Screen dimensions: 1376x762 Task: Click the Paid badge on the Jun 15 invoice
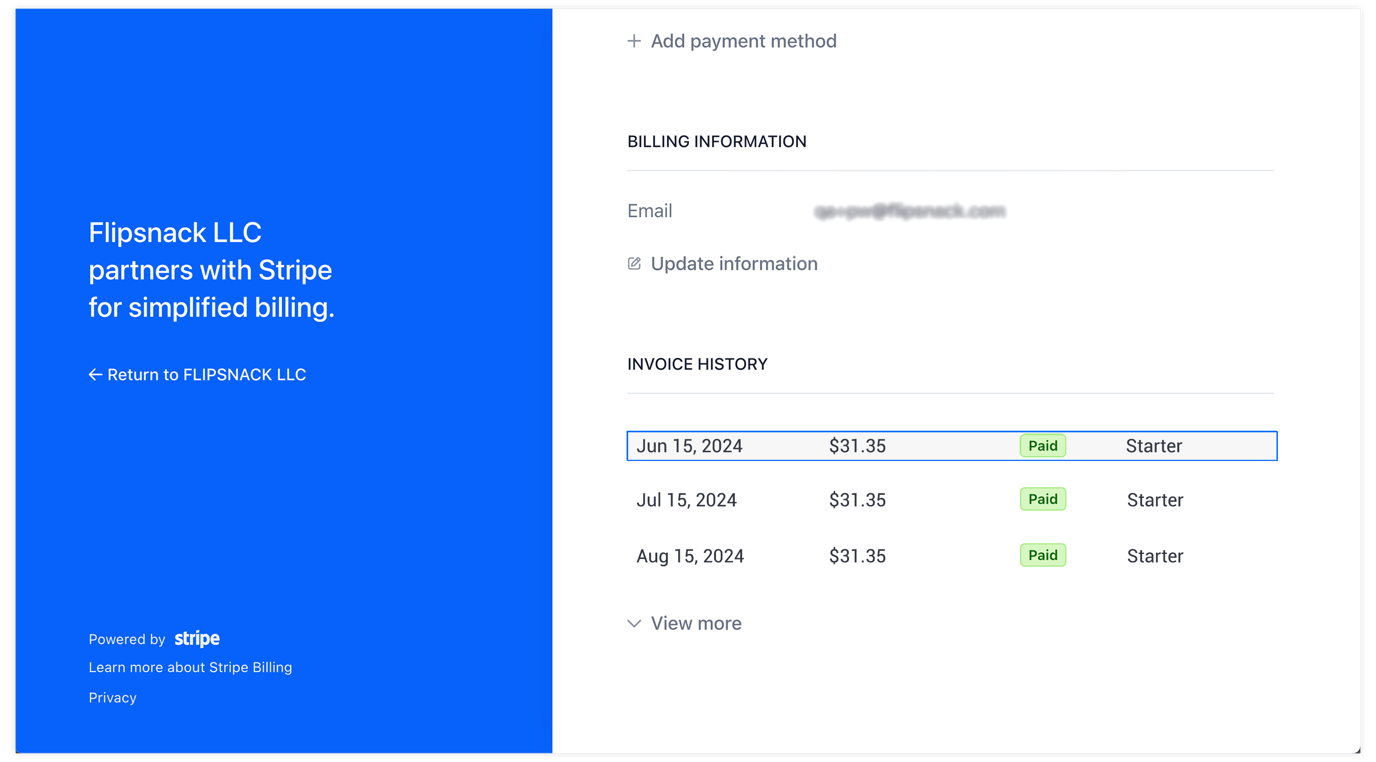pyautogui.click(x=1042, y=445)
